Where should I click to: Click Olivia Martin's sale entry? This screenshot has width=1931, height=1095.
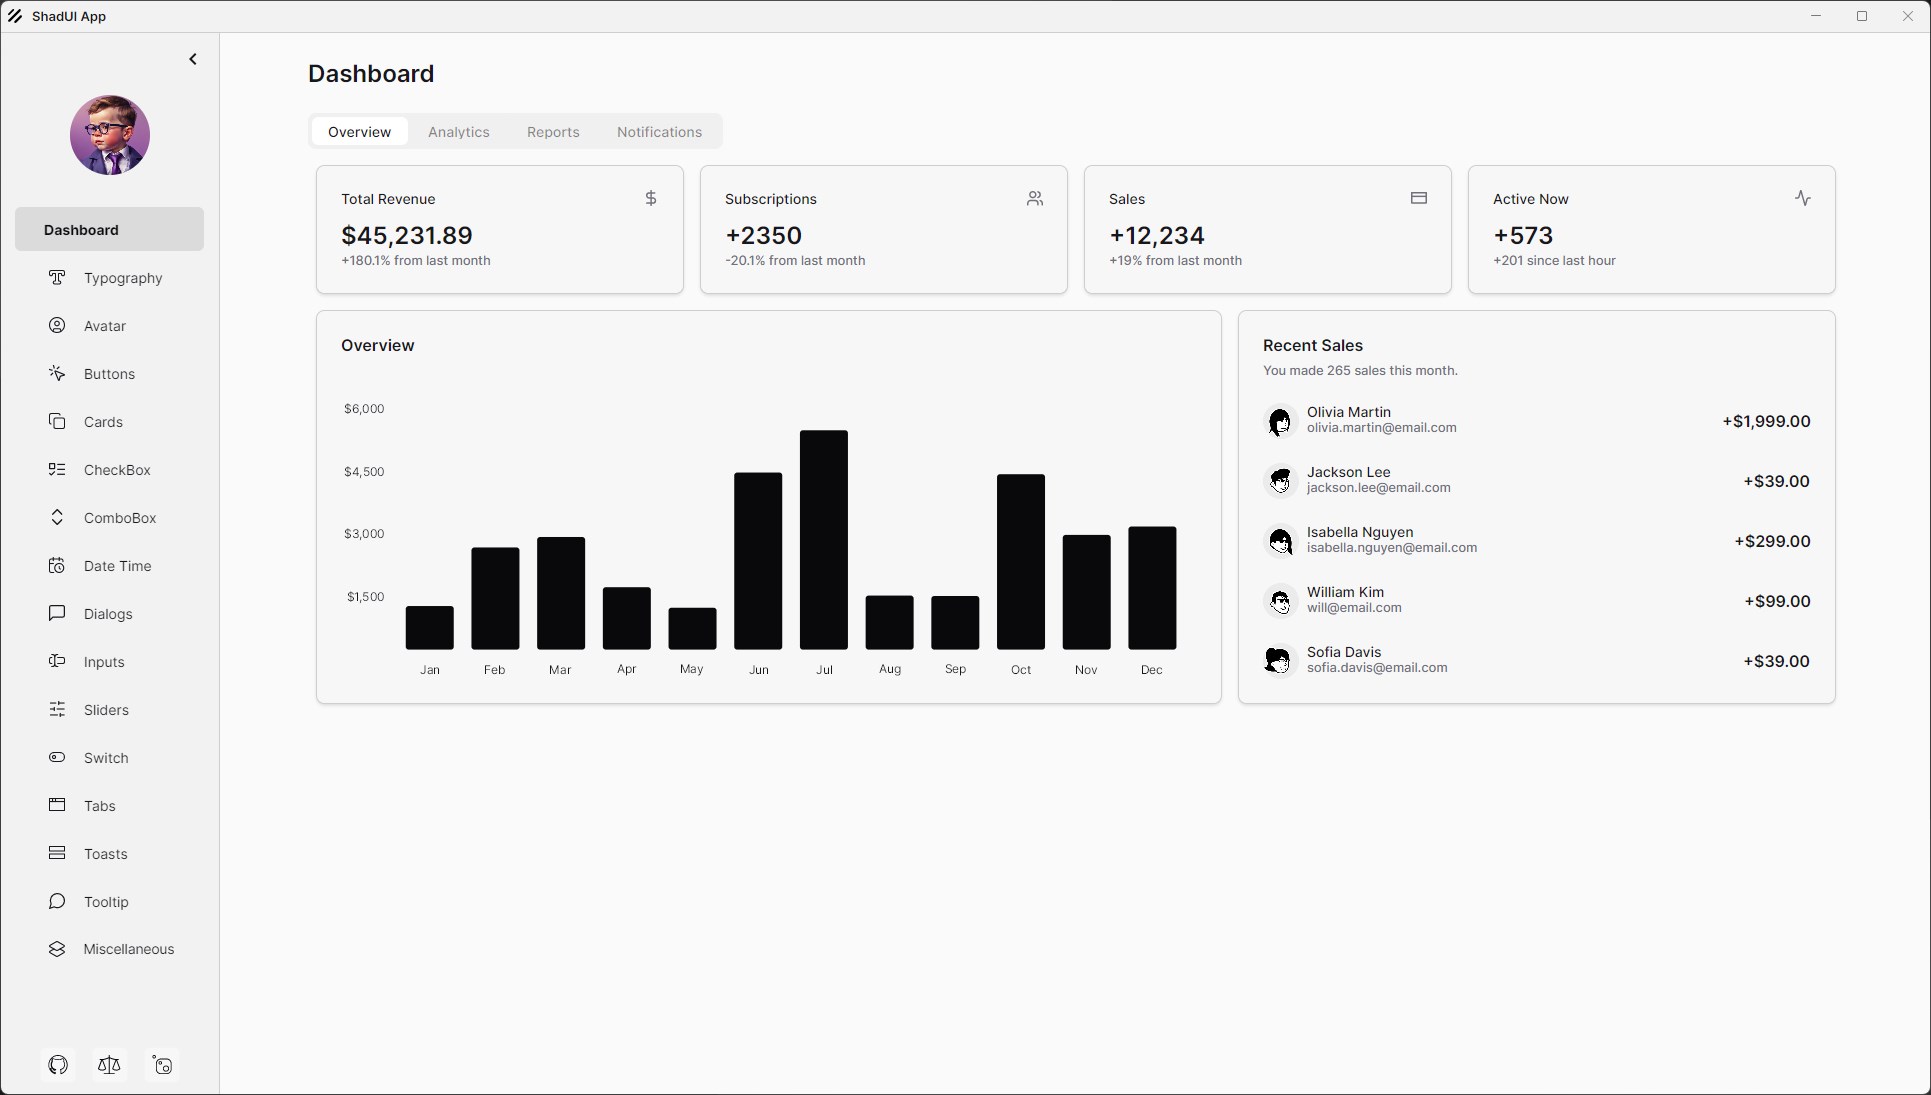tap(1536, 421)
